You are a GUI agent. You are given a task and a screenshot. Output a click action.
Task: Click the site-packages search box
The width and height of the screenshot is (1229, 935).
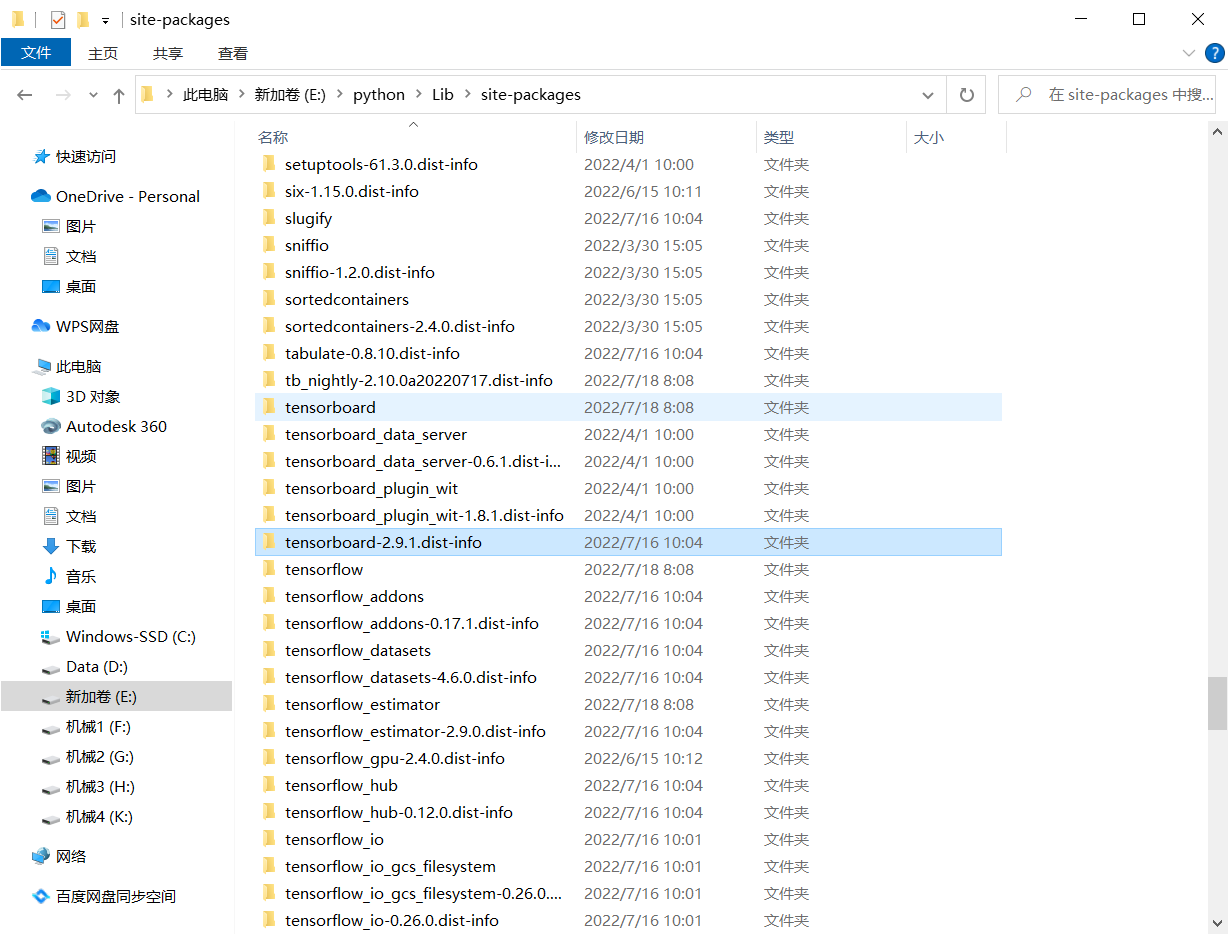pyautogui.click(x=1109, y=95)
